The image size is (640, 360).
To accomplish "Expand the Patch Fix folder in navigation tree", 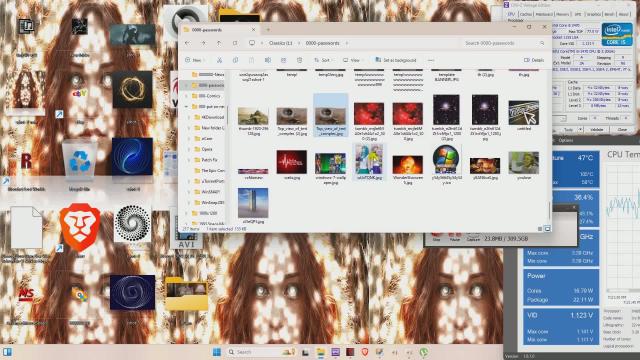I will tap(188, 160).
